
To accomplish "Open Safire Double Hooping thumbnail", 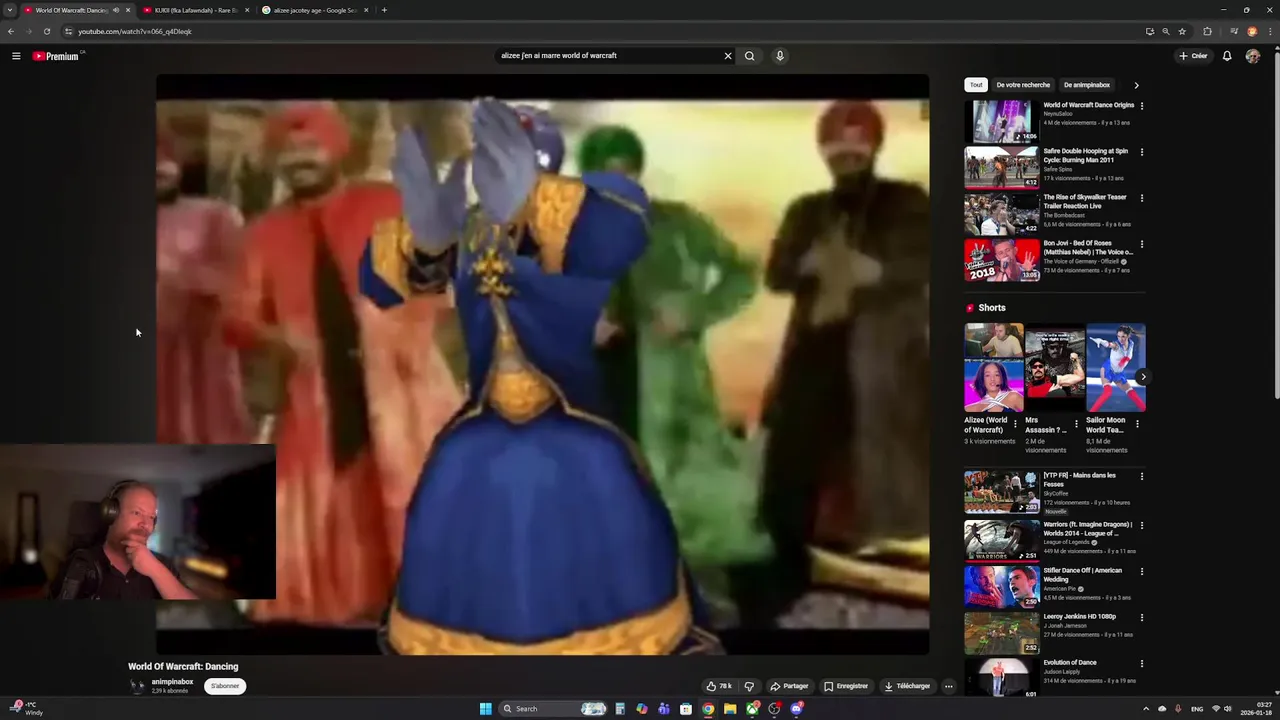I will pos(1002,167).
